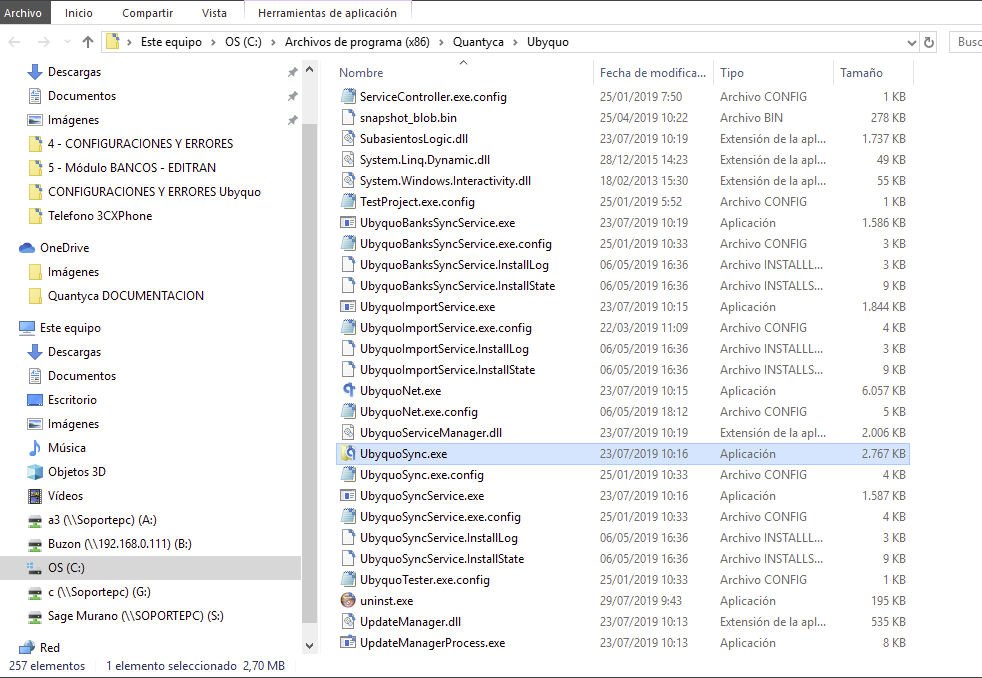This screenshot has width=982, height=678.
Task: Expand chevron after Quantyca breadcrumb
Action: [x=515, y=42]
